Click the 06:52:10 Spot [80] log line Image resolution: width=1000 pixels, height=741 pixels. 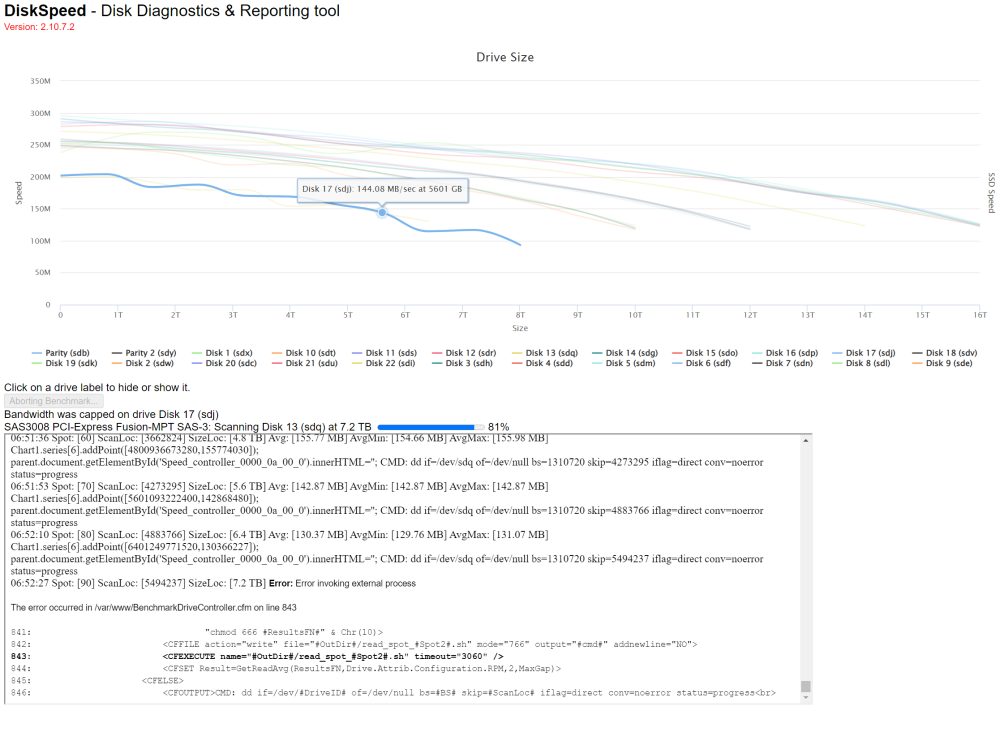pyautogui.click(x=279, y=534)
